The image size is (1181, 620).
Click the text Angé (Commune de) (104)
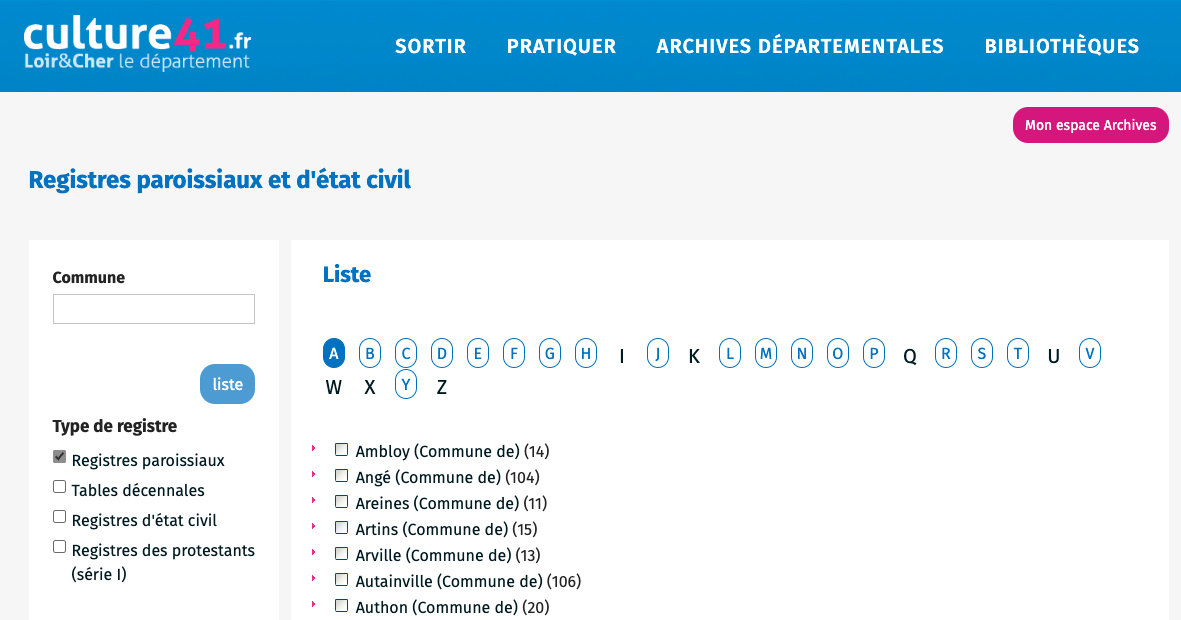click(x=447, y=478)
